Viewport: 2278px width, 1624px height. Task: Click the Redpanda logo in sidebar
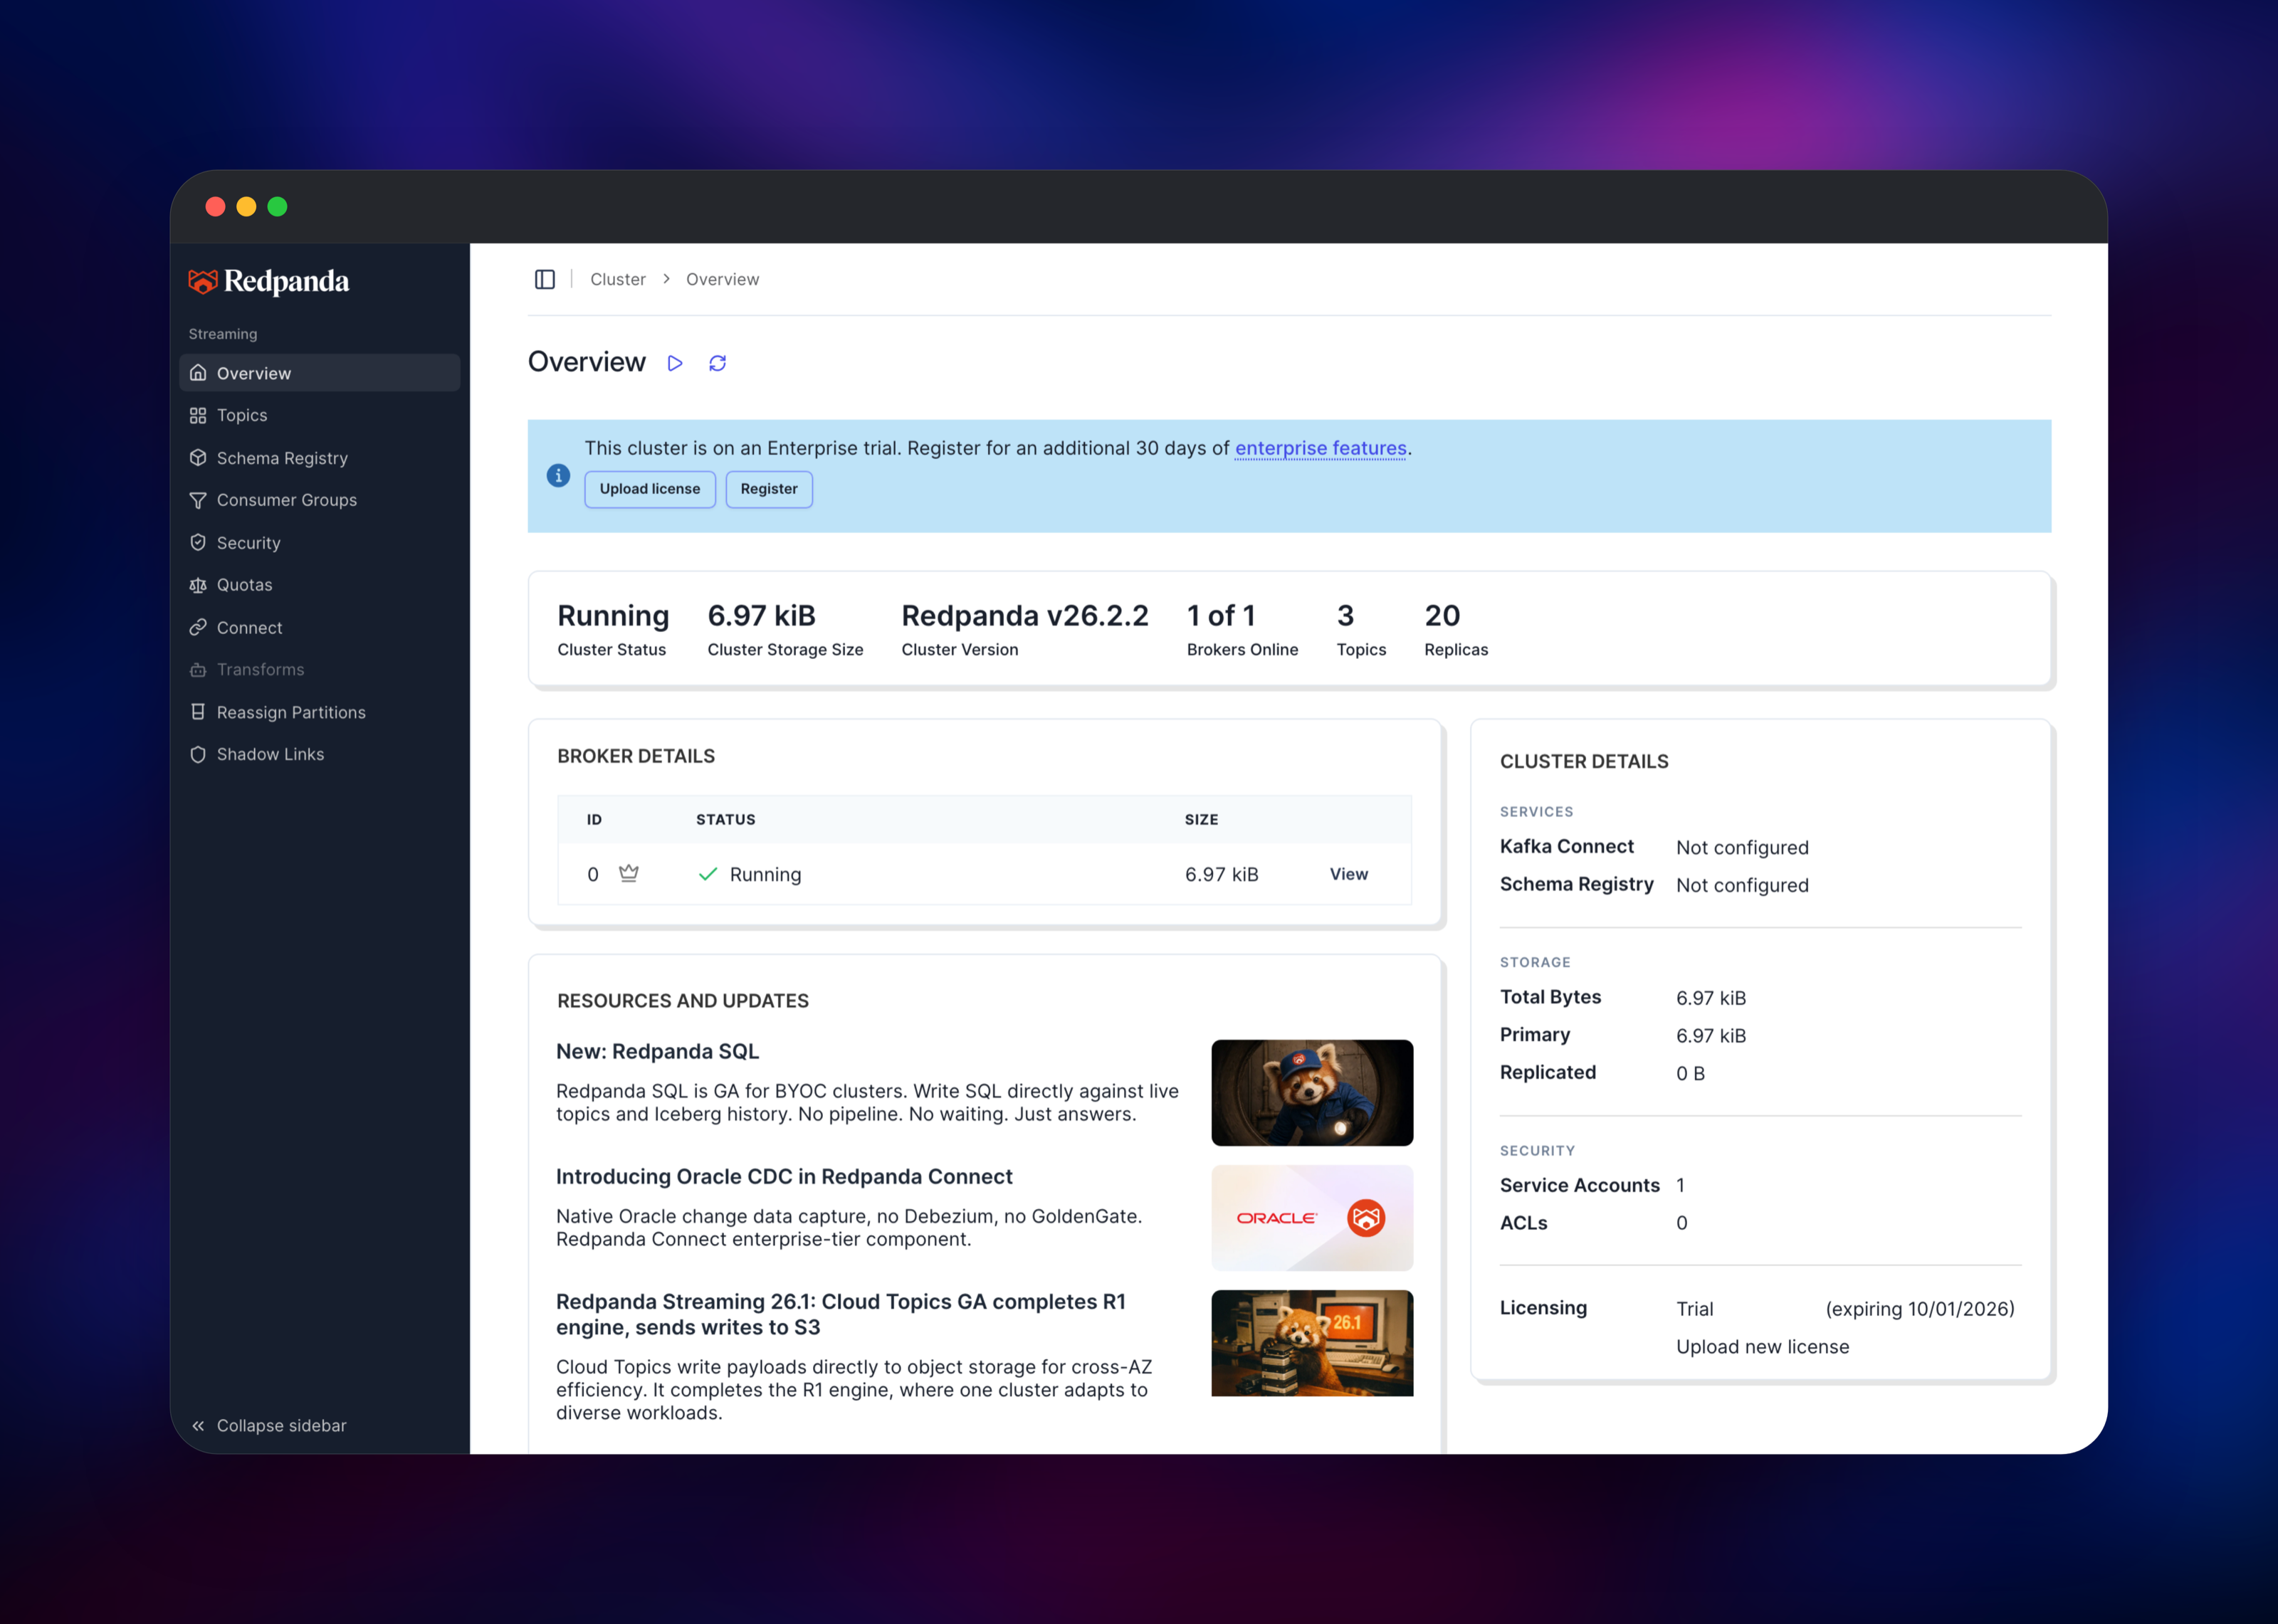269,282
